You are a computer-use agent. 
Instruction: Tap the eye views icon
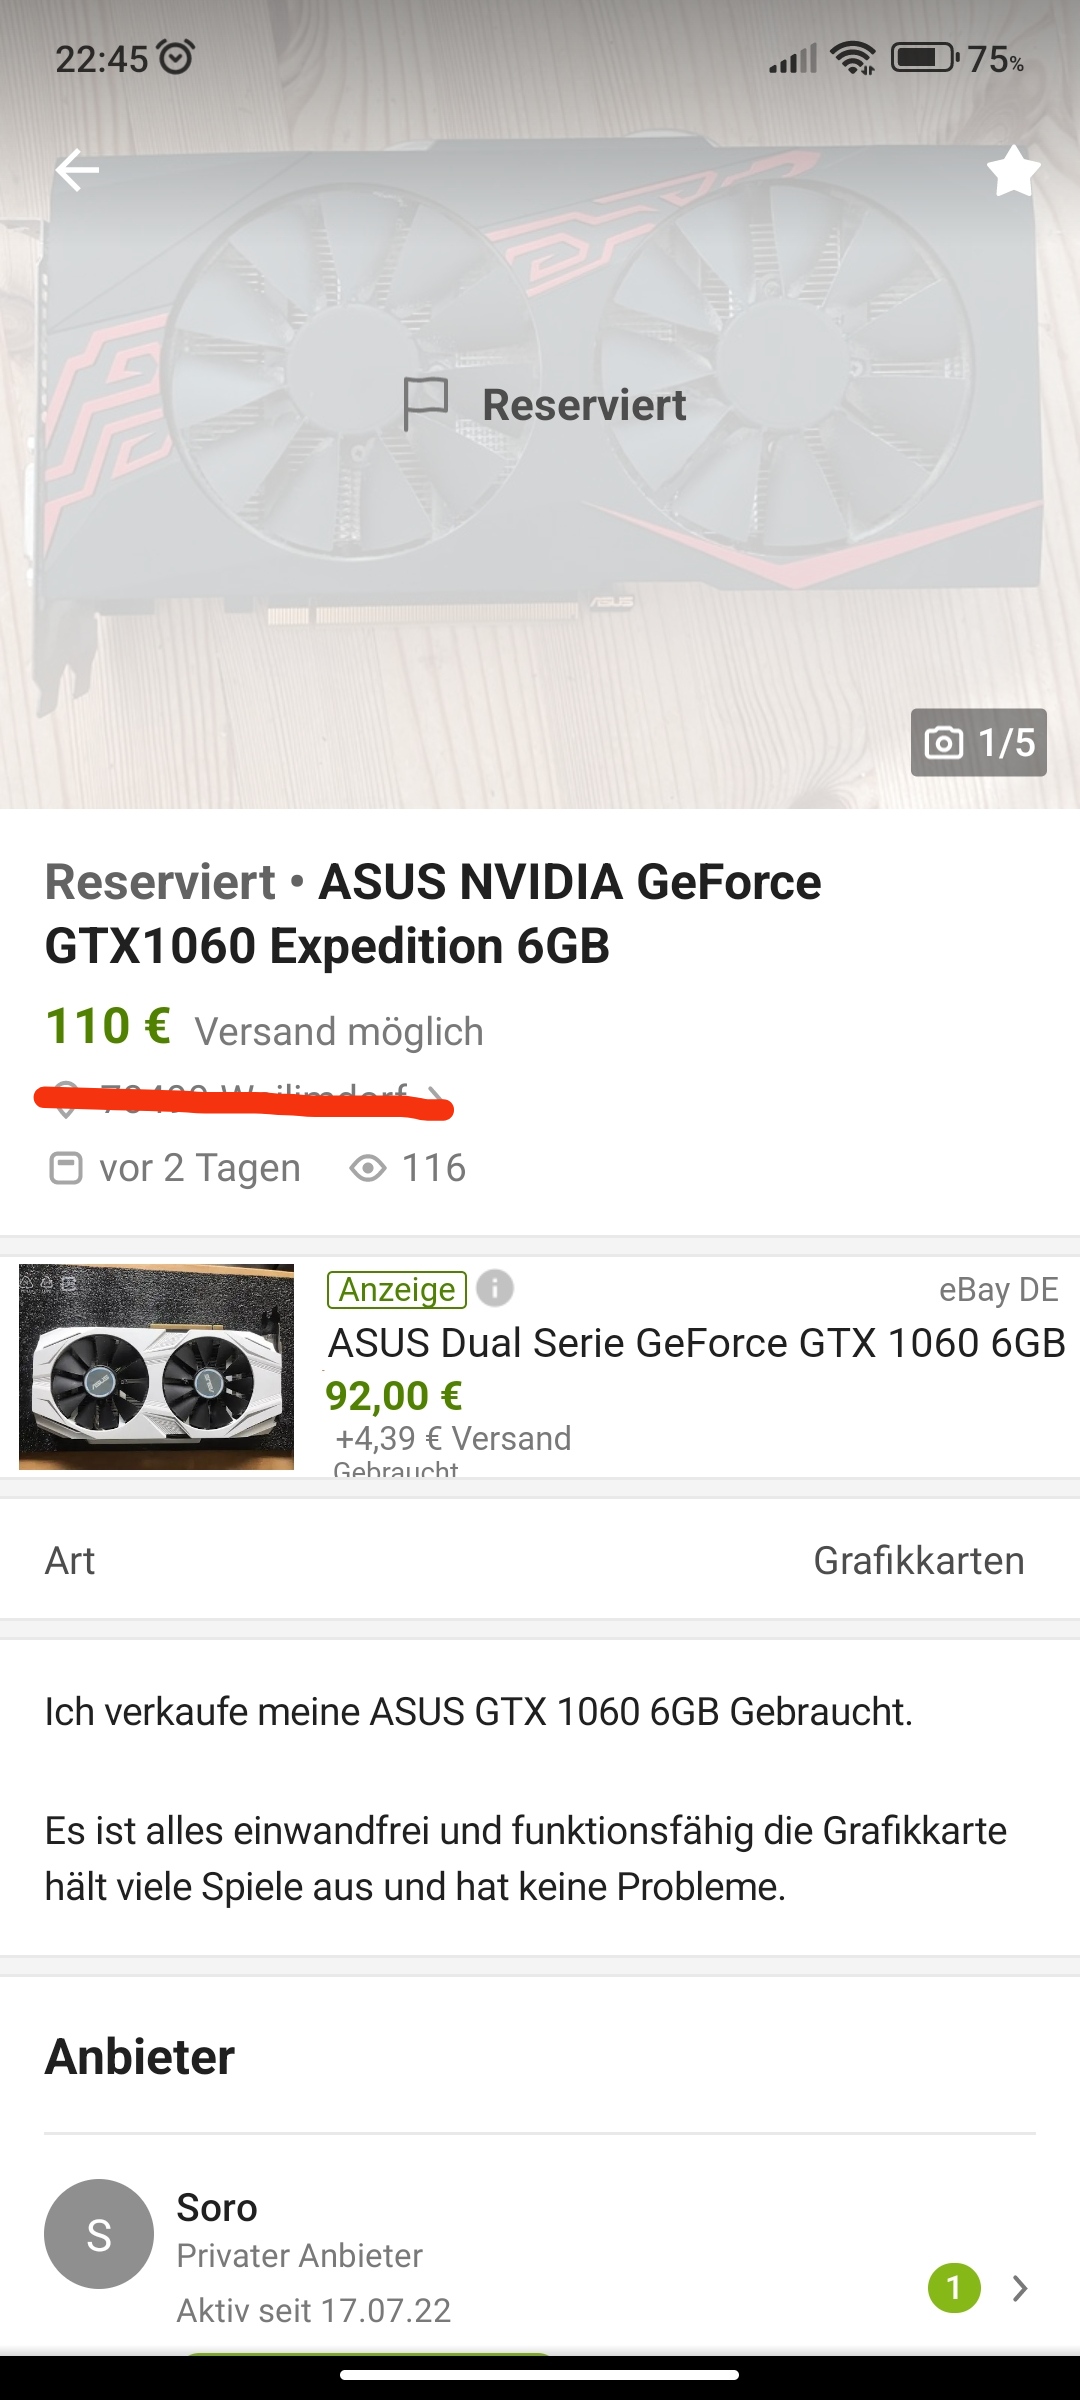pyautogui.click(x=368, y=1168)
